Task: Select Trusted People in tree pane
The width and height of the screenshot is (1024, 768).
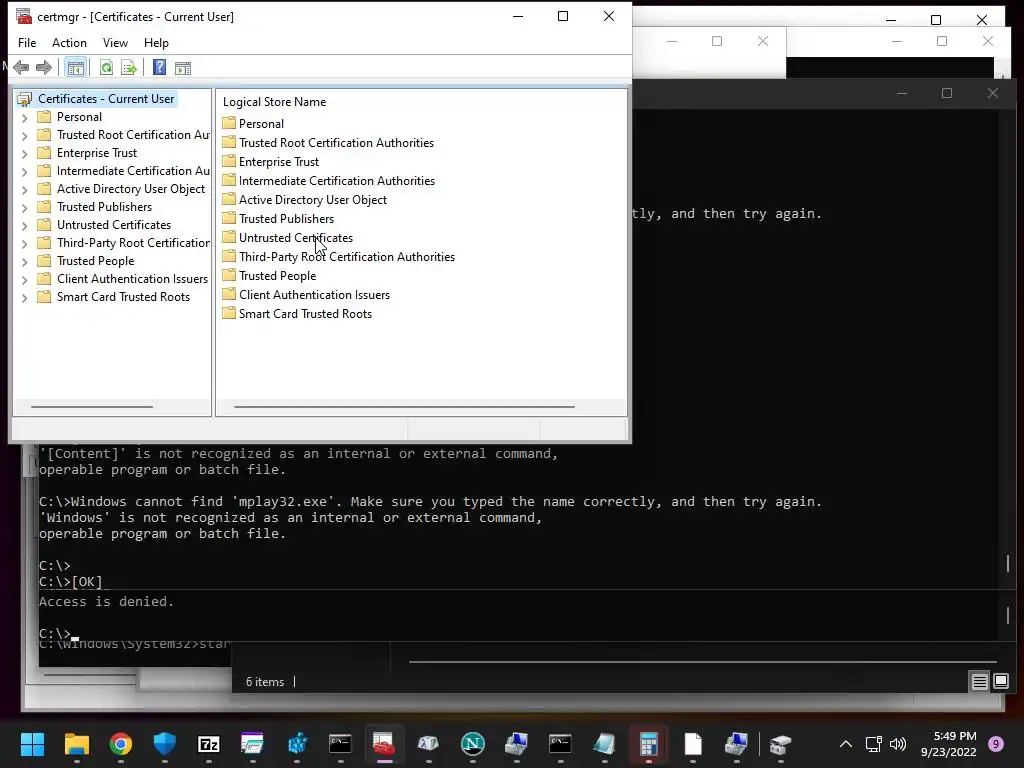Action: (x=95, y=261)
